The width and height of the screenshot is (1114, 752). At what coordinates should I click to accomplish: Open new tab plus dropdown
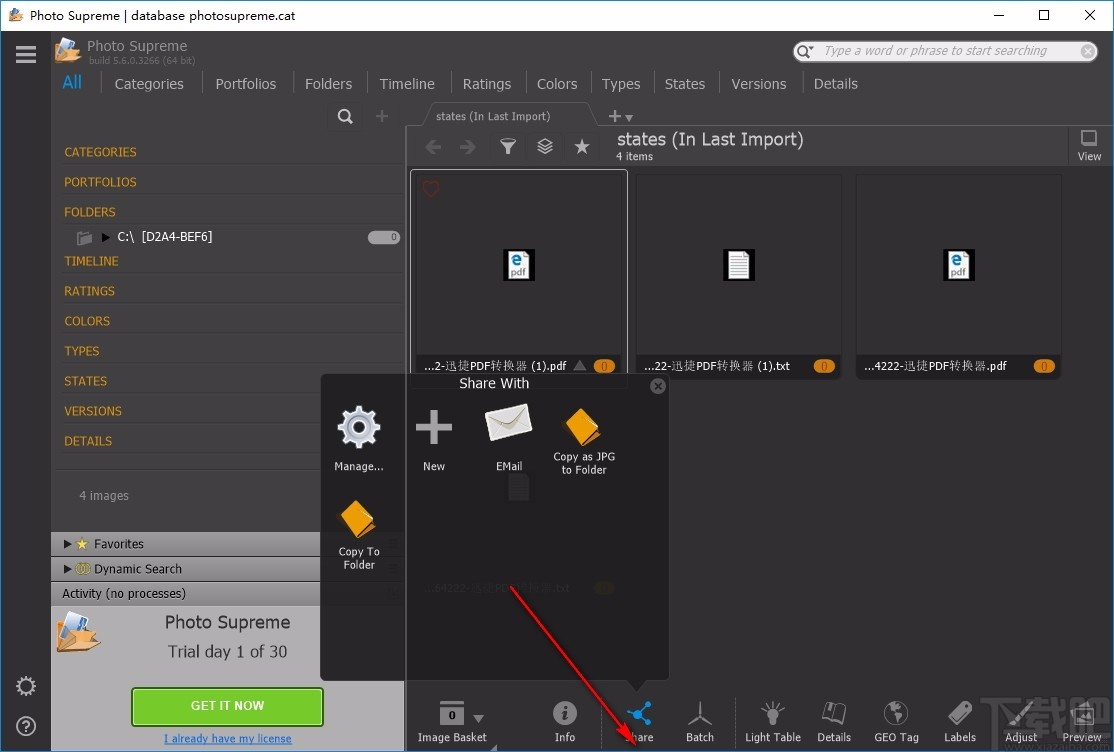(620, 116)
